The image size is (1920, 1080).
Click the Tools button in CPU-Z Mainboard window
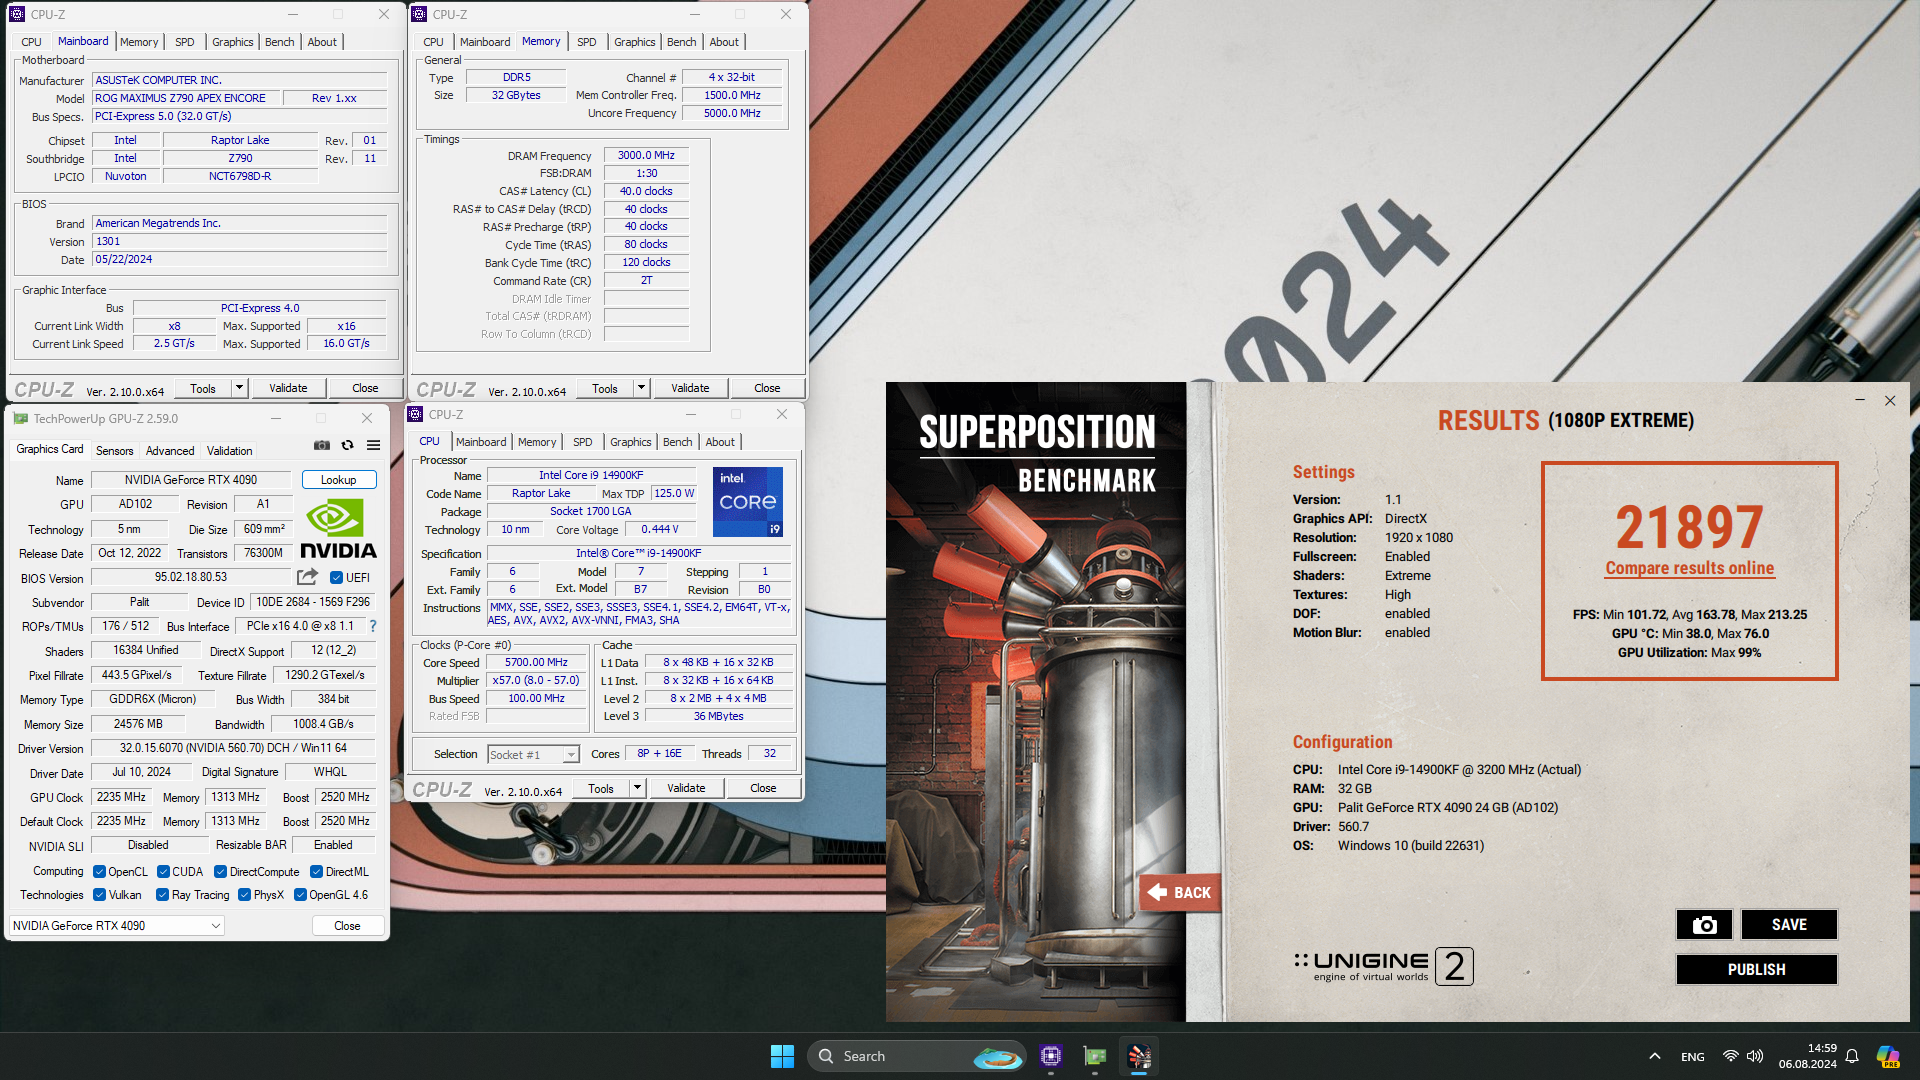point(203,388)
